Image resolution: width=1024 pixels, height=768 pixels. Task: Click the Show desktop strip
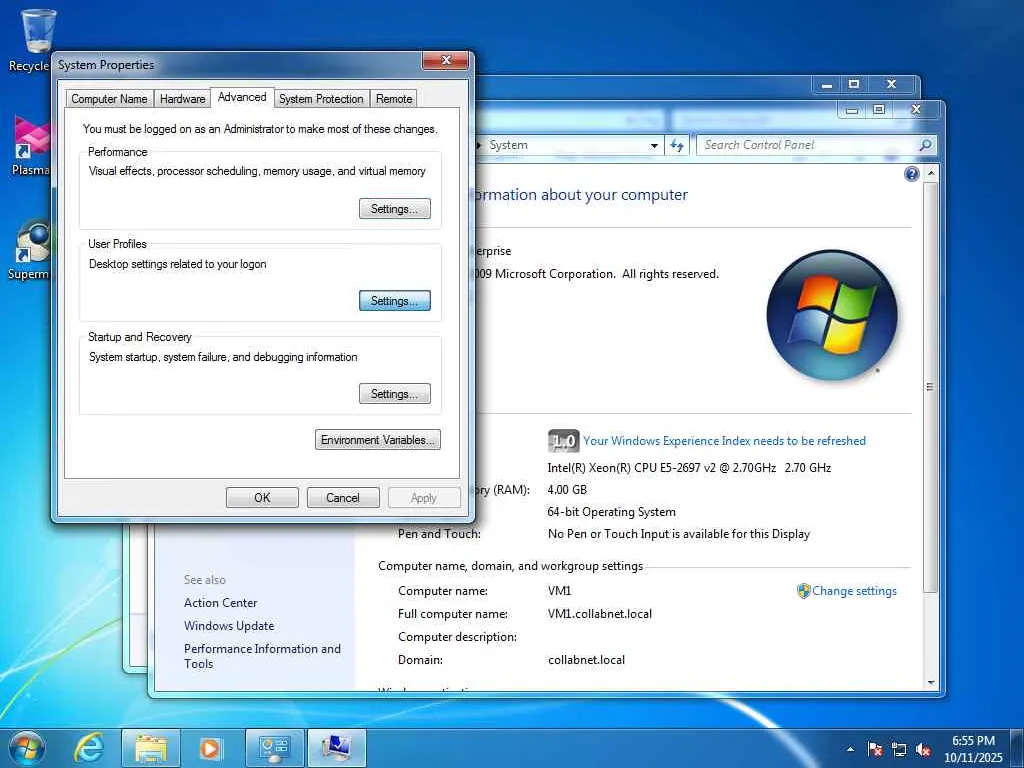pyautogui.click(x=1017, y=748)
